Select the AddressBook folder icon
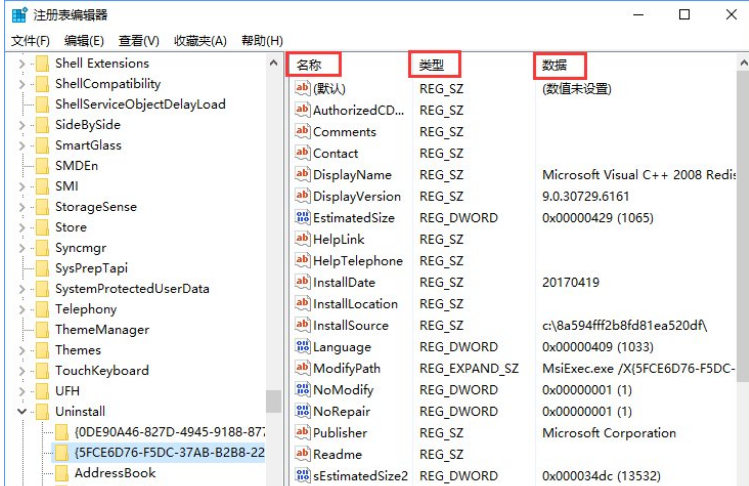The height and width of the screenshot is (486, 749). pos(62,473)
